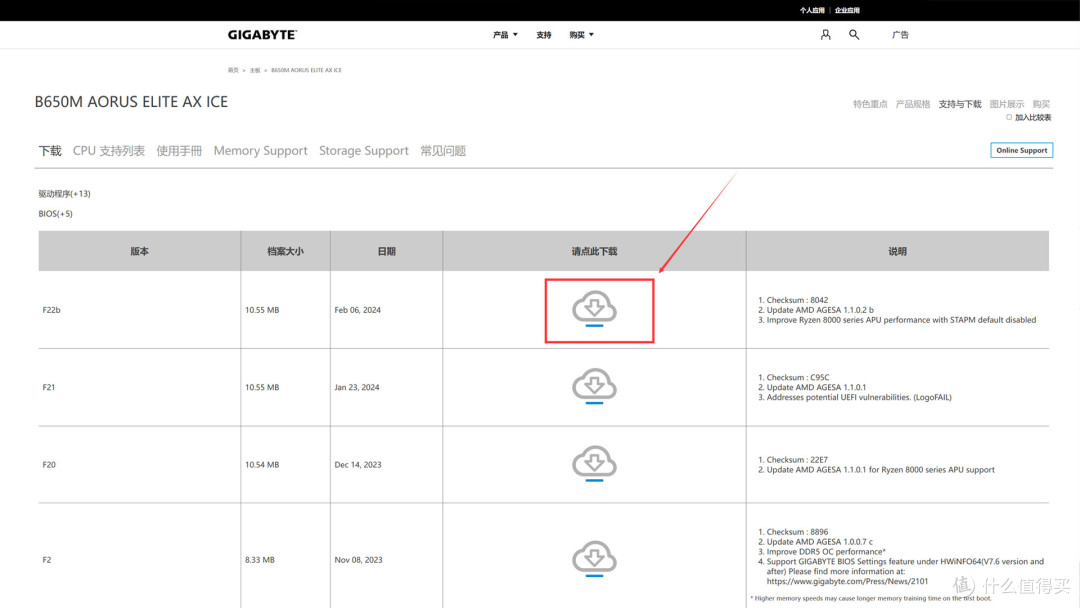This screenshot has height=608, width=1080.
Task: Collapse the BIOS(+5) section
Action: coord(55,213)
